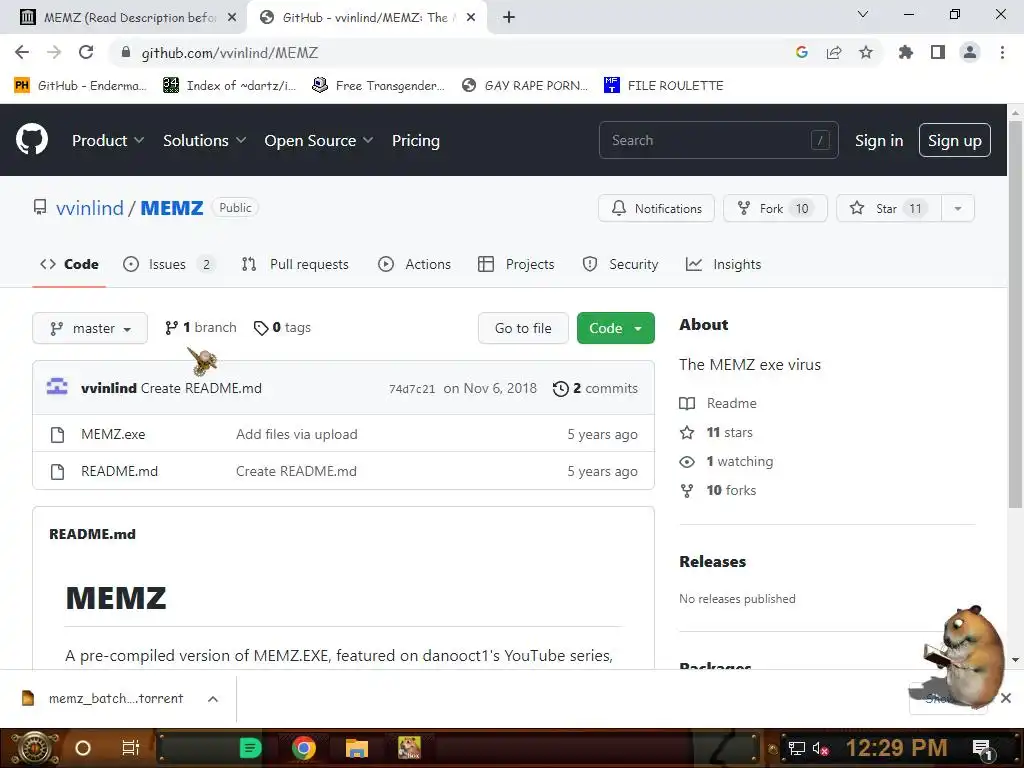Open the notification center icon
Screen dimensions: 1024x768
(982, 749)
